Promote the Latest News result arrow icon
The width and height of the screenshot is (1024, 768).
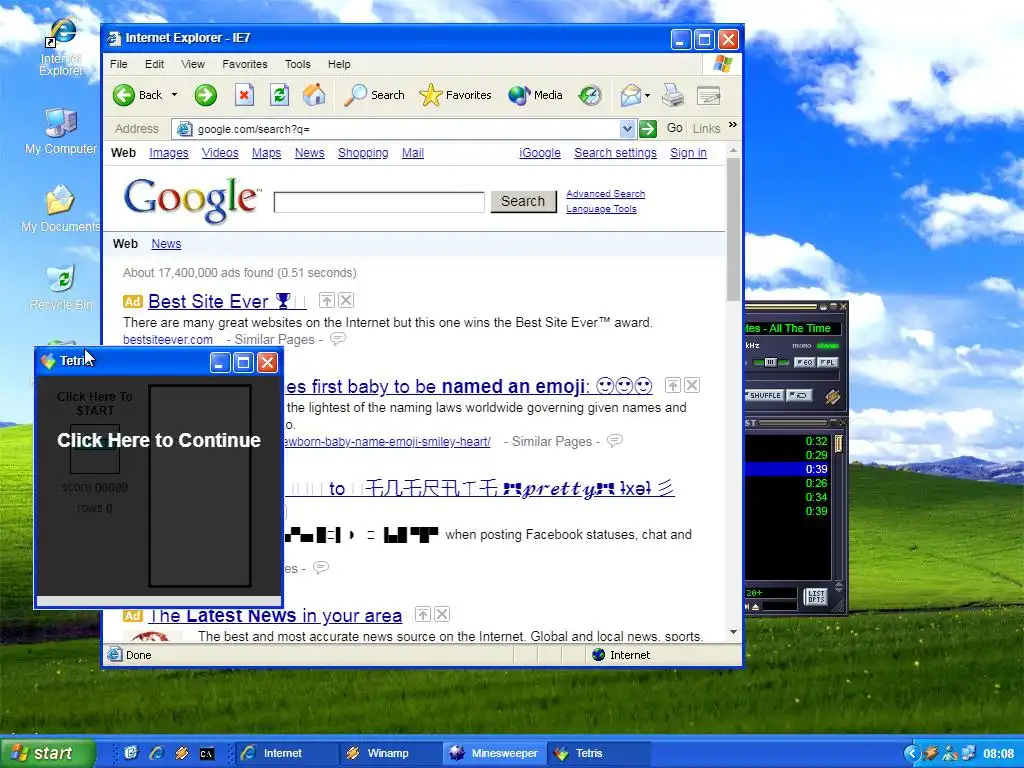[423, 615]
